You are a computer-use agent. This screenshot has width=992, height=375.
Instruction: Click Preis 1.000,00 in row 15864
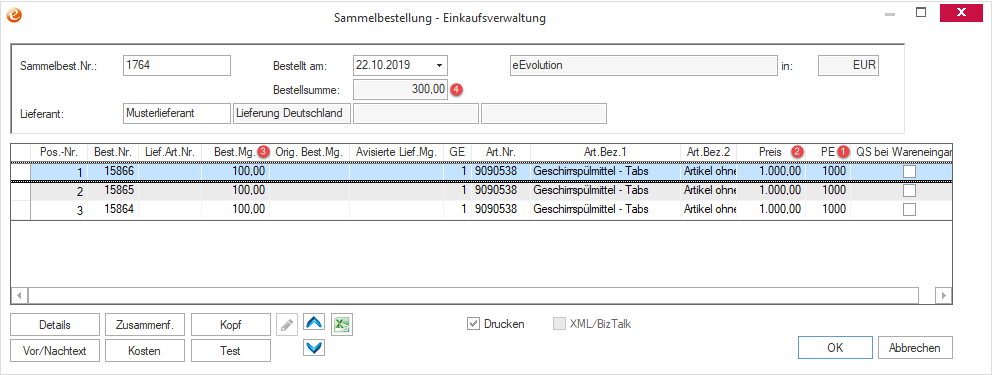(771, 209)
